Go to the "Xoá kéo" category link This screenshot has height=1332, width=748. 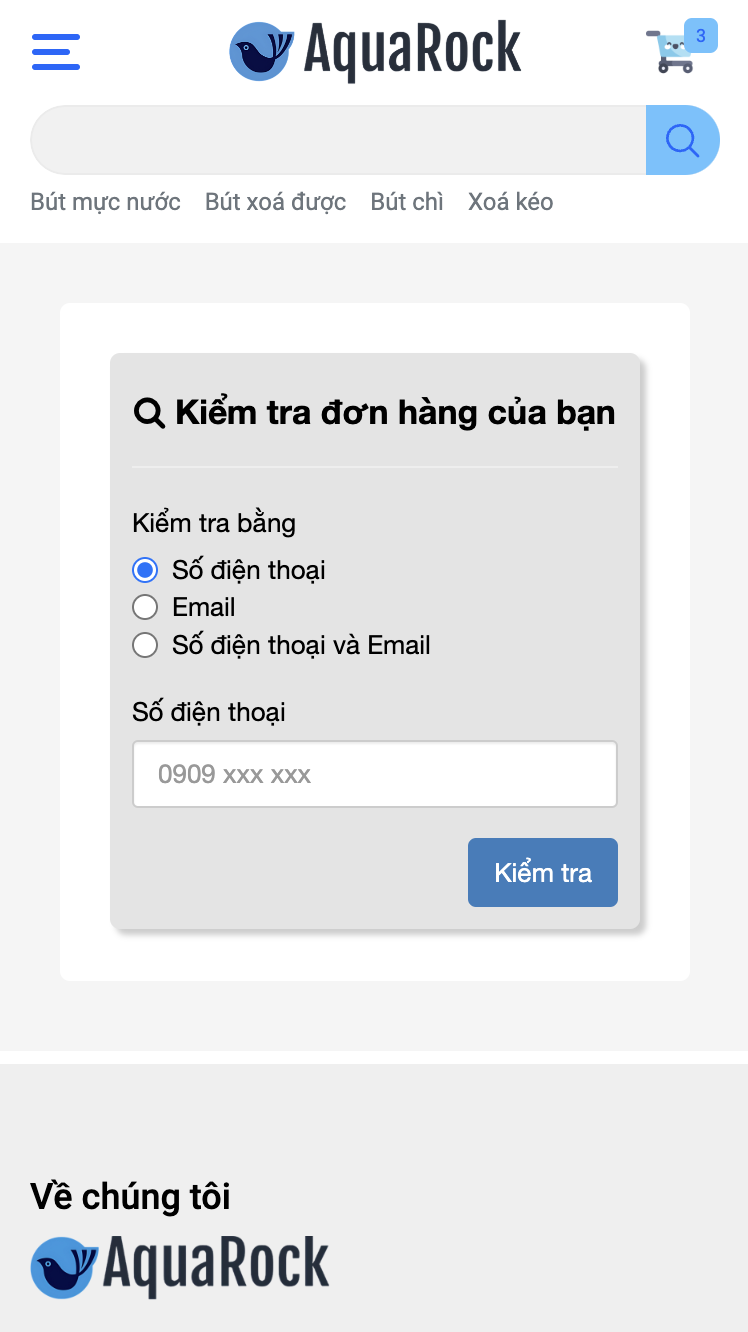point(510,202)
